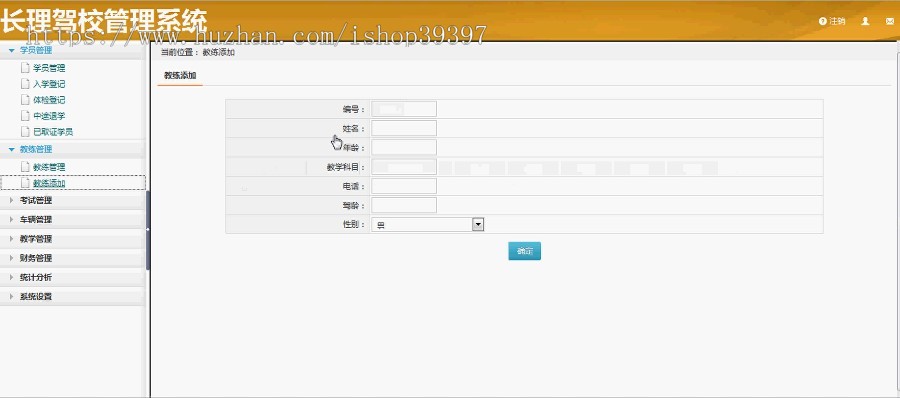Click the 注销 logout link in header
900x398 pixels.
click(x=832, y=21)
